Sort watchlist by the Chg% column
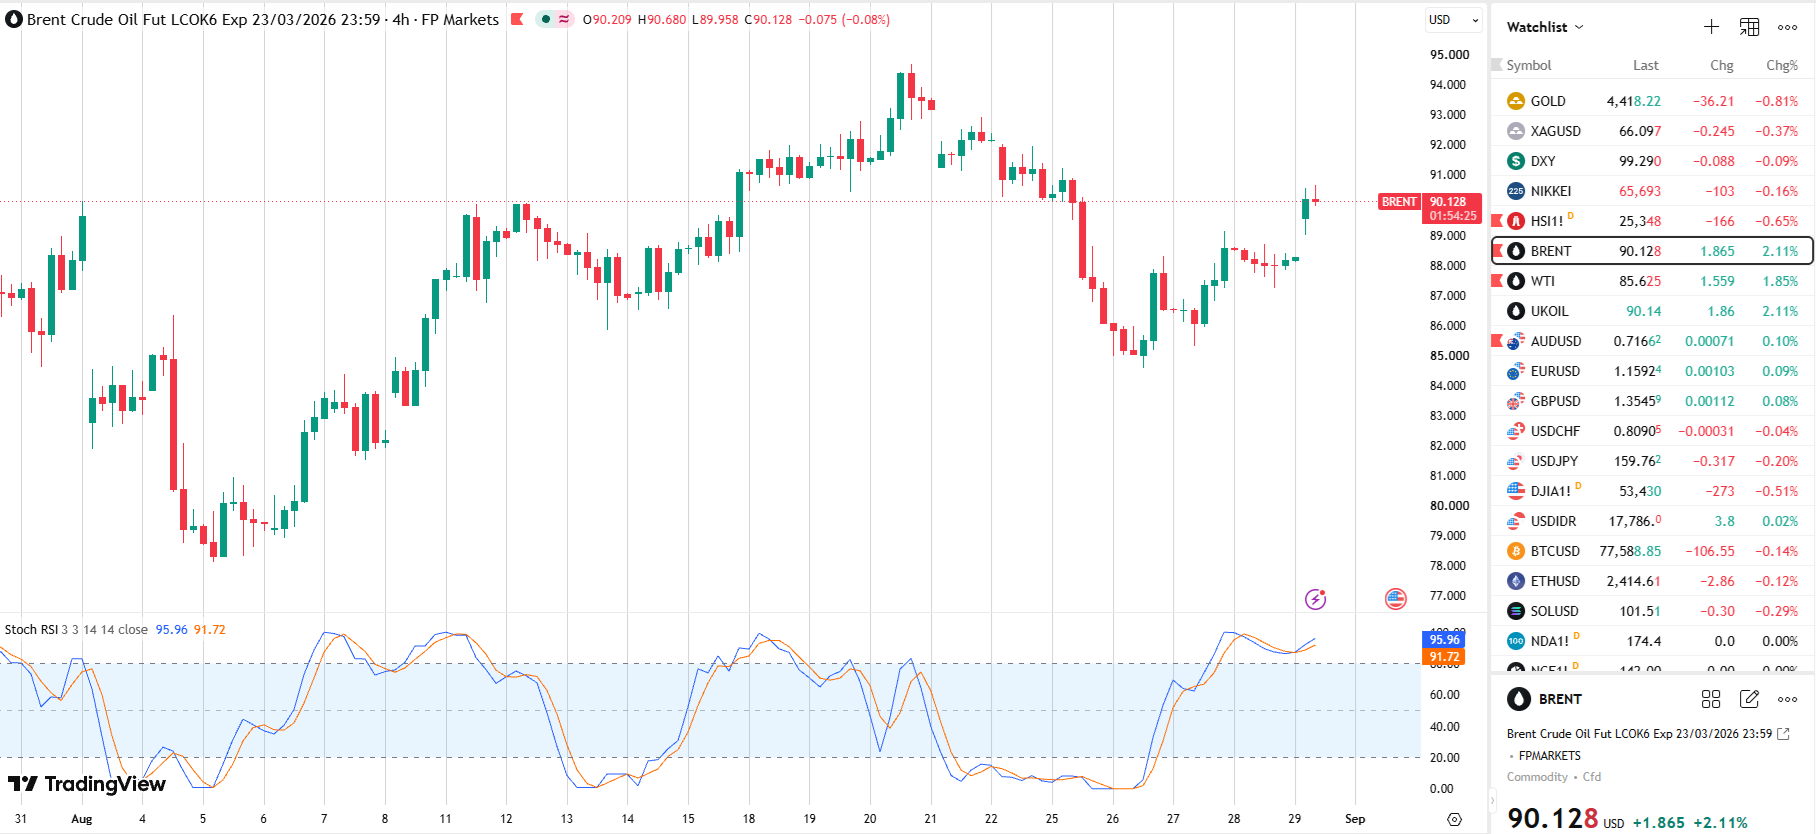The height and width of the screenshot is (834, 1816). [1782, 65]
